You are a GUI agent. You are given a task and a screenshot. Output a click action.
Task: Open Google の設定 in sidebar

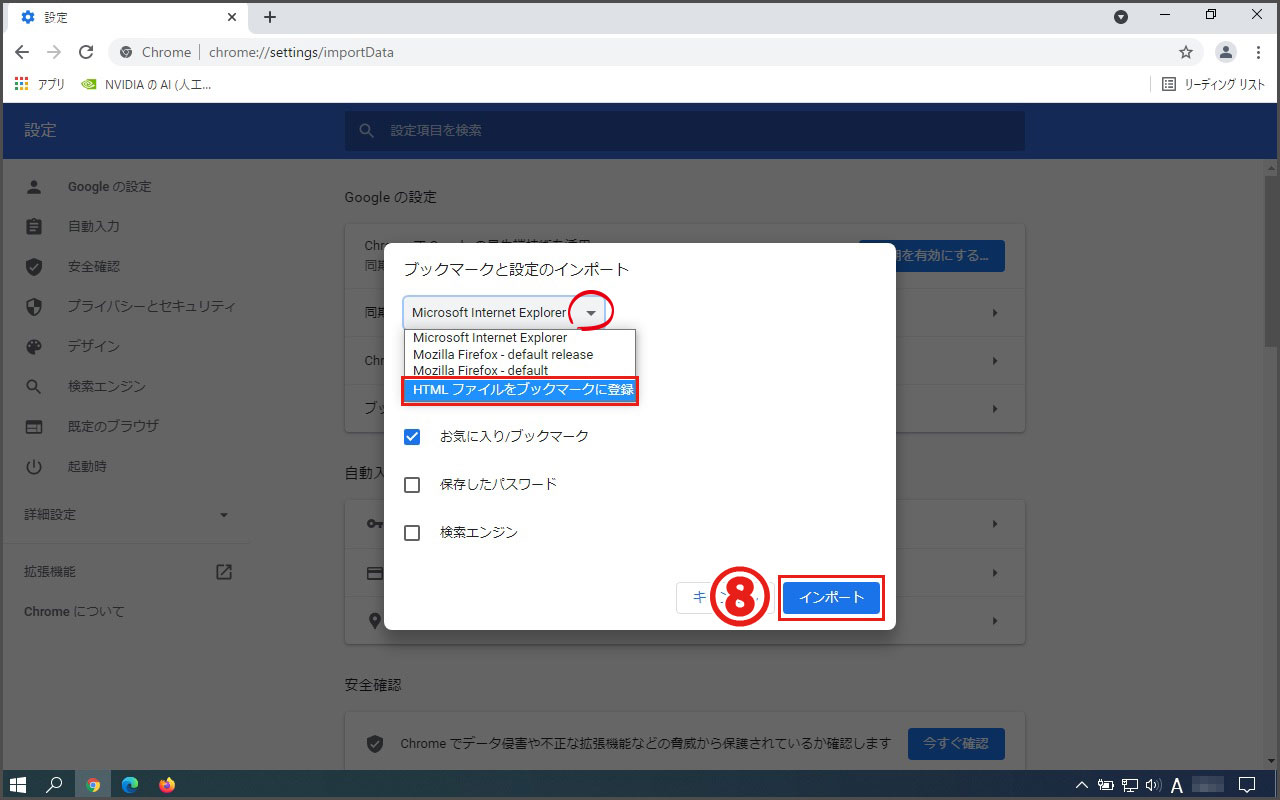pyautogui.click(x=109, y=187)
